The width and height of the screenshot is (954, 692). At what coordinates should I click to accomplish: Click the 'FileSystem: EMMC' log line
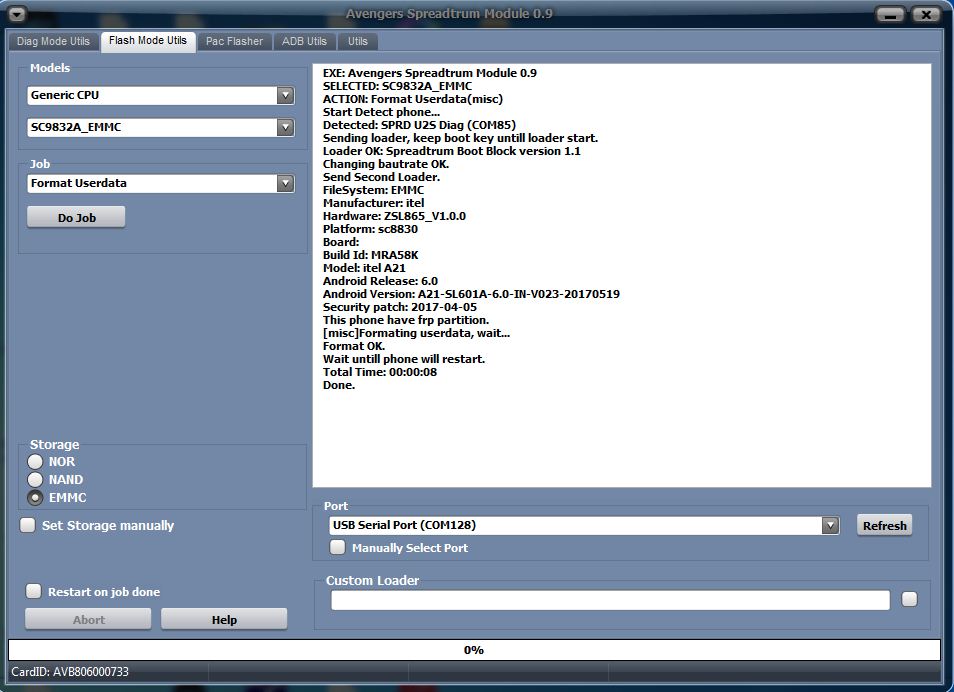(x=373, y=190)
